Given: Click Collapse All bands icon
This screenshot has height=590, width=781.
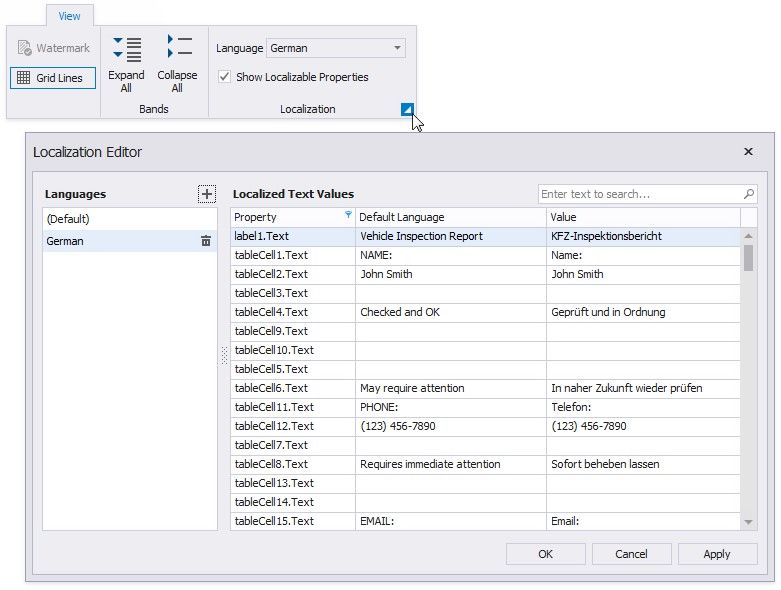Looking at the screenshot, I should point(178,47).
